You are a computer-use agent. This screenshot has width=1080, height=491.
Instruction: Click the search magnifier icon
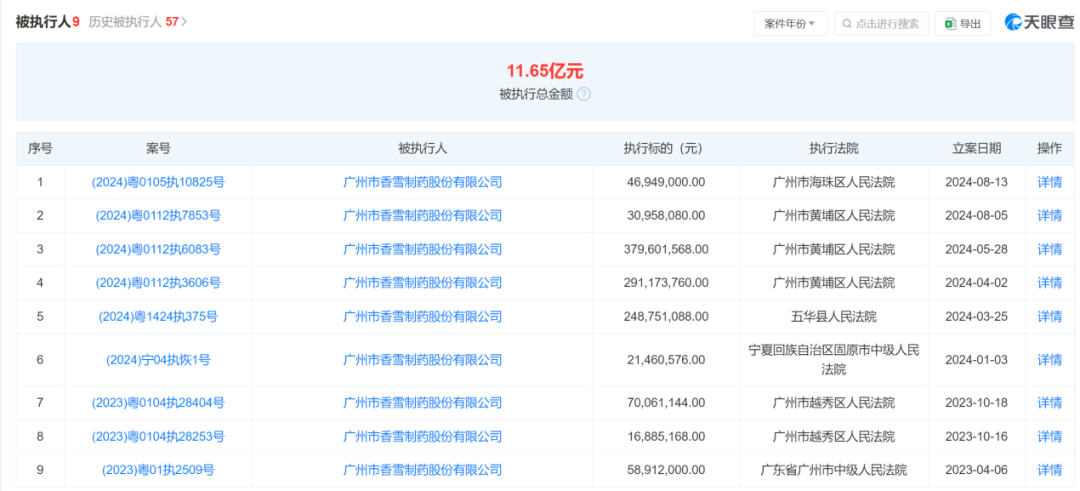(846, 24)
